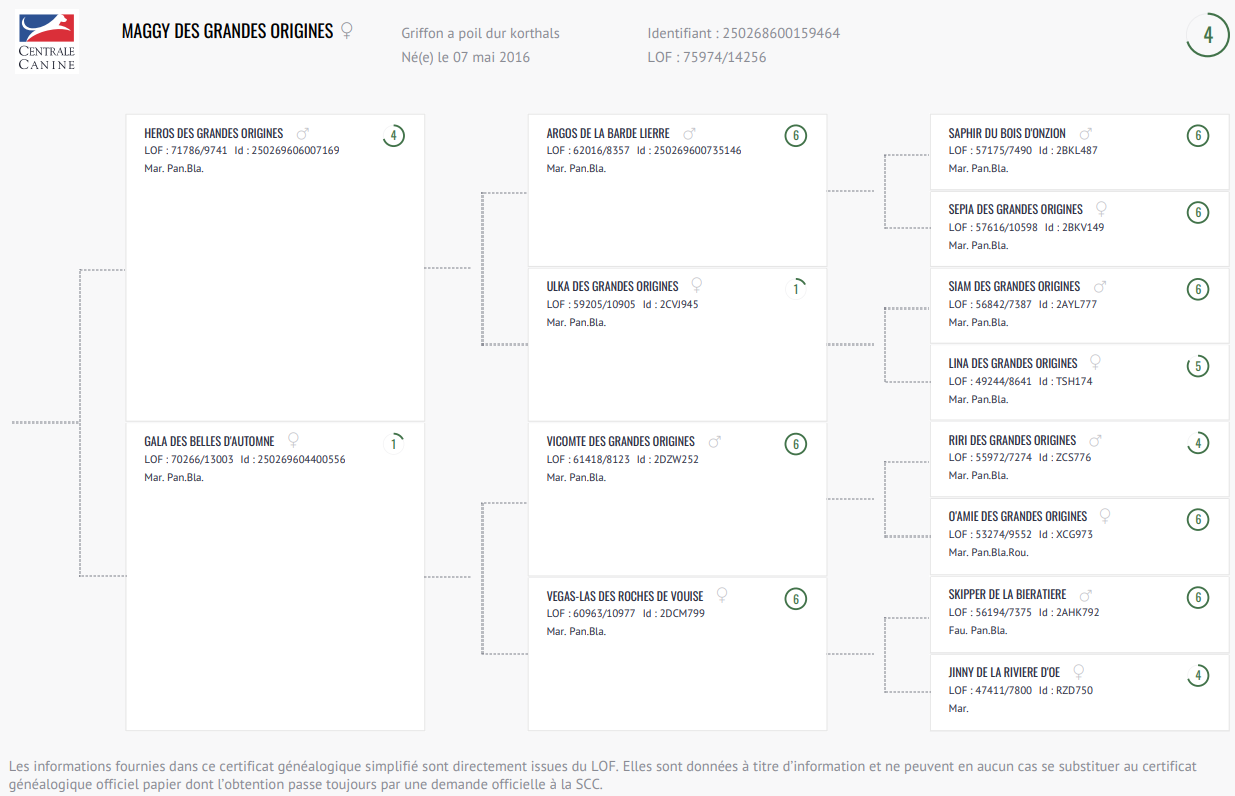Click the male symbol next to Heros des Grandes Origines

click(303, 133)
